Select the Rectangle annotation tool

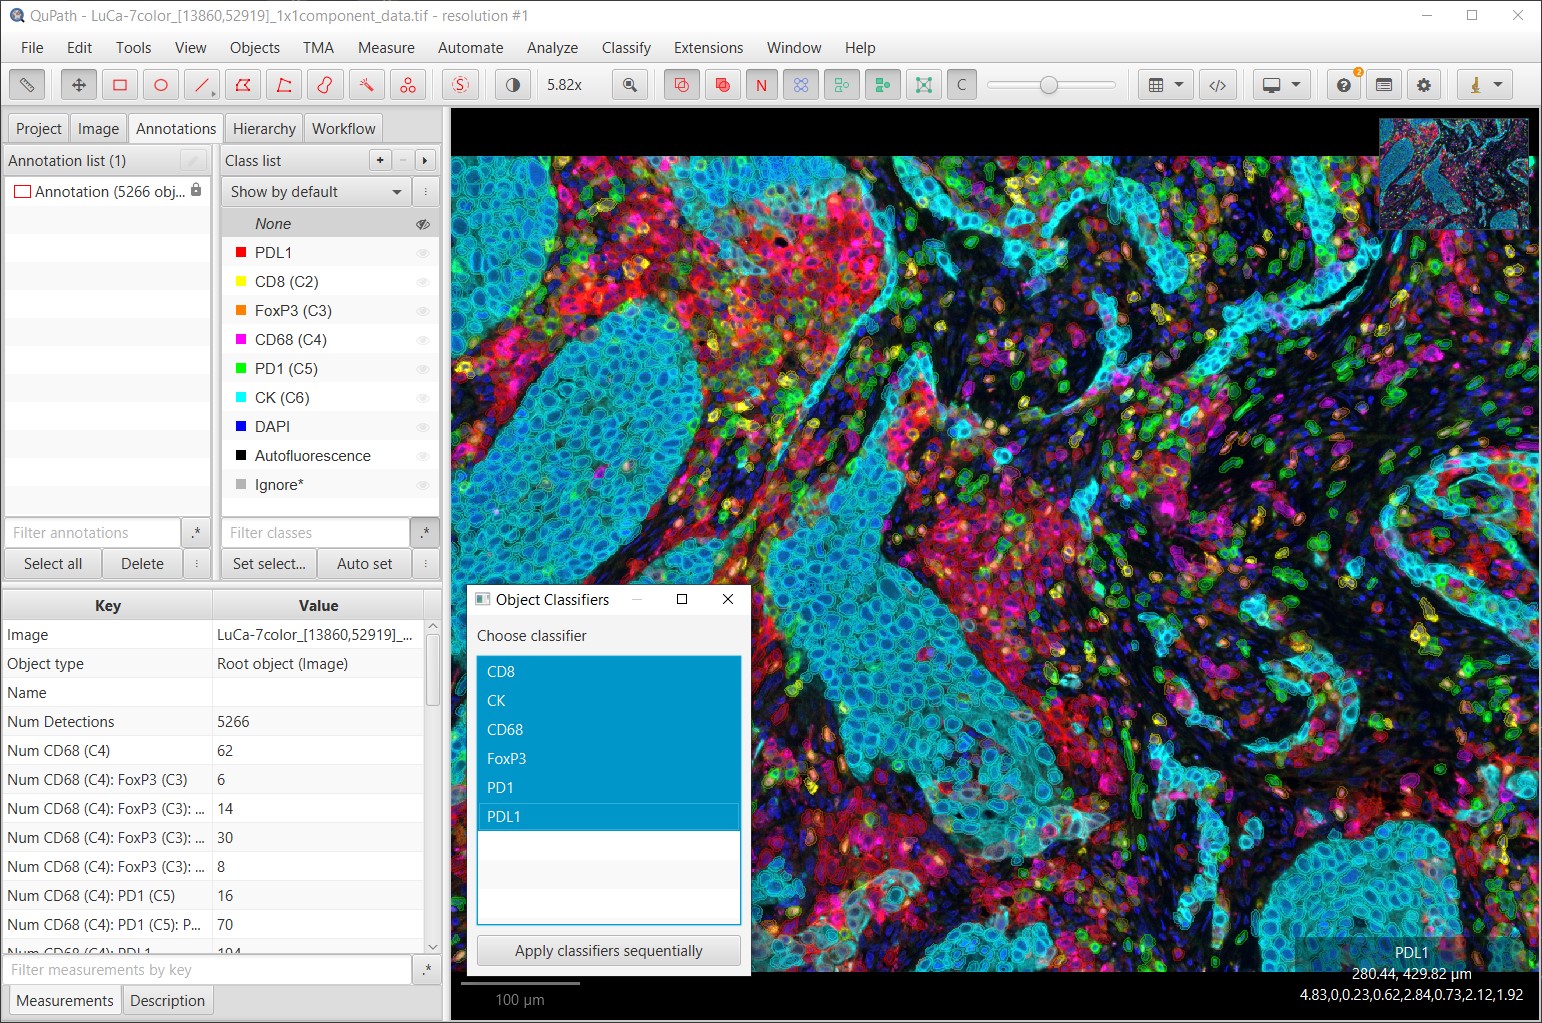(x=120, y=85)
